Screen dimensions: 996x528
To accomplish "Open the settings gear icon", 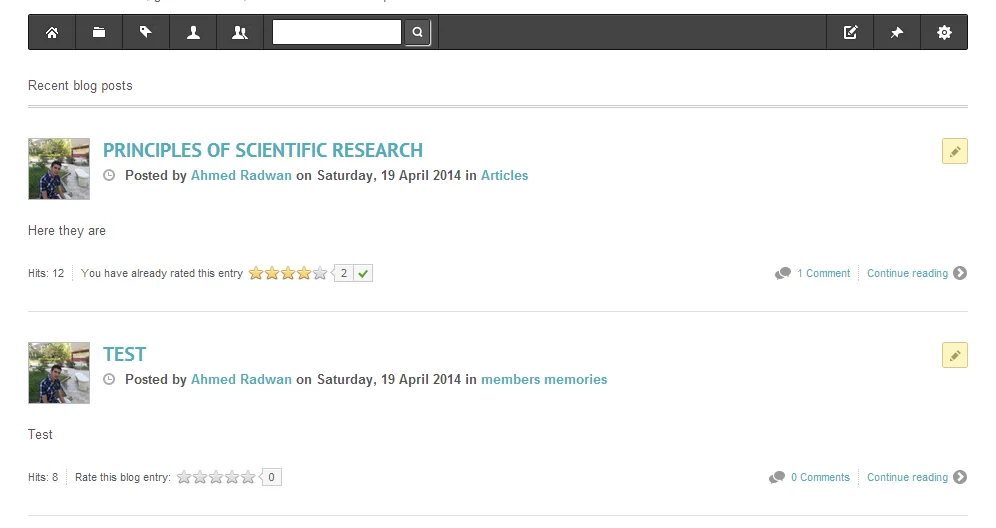I will pos(944,33).
